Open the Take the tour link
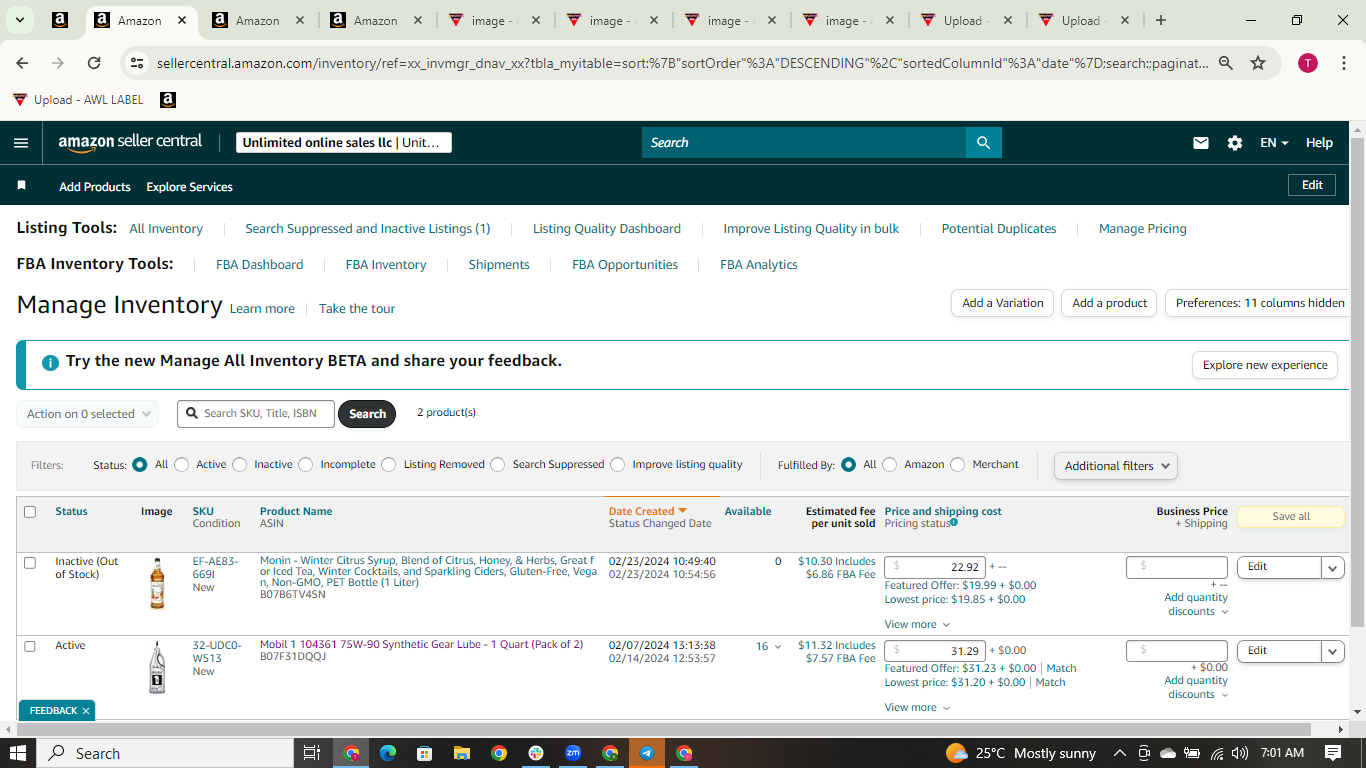This screenshot has width=1366, height=768. coord(357,309)
